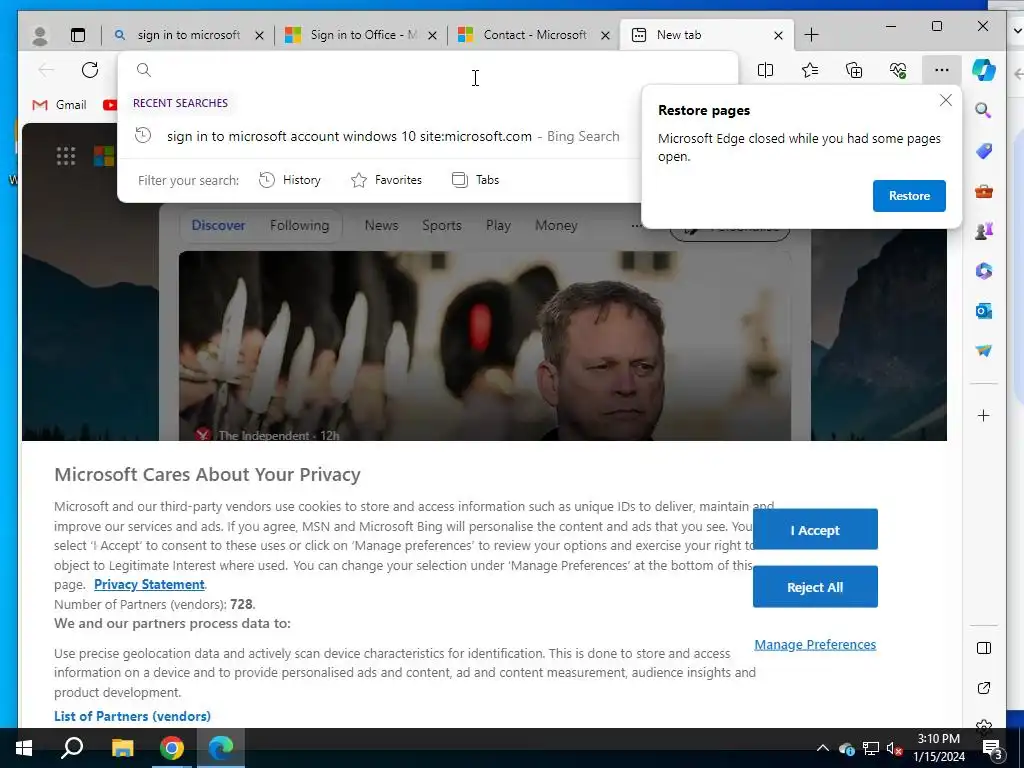Open the Favorites star list icon
1024x768 pixels.
tap(810, 70)
